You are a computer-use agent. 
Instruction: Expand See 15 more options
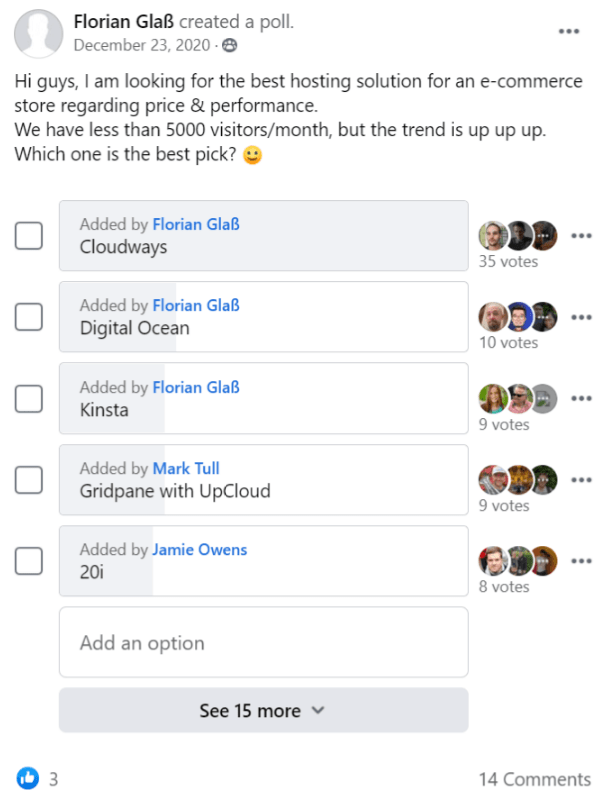tap(263, 711)
